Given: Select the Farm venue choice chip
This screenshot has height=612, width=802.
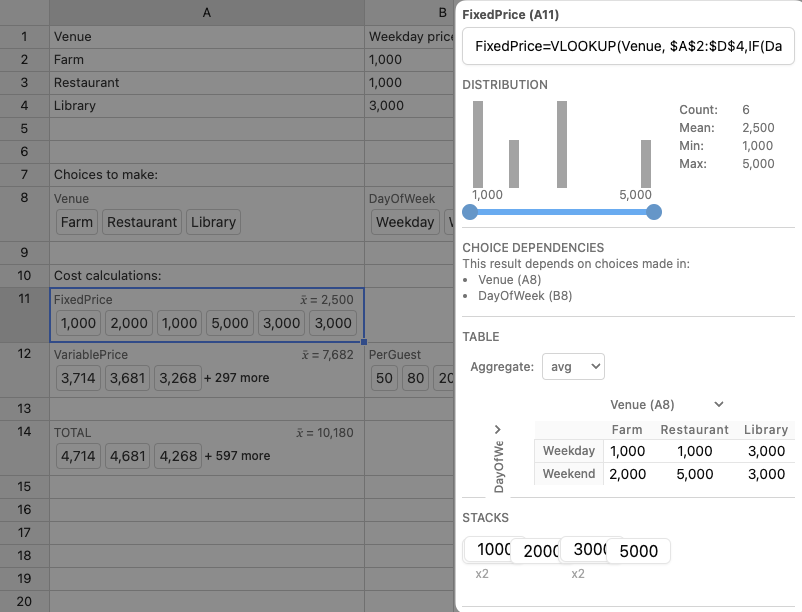Looking at the screenshot, I should 76,223.
